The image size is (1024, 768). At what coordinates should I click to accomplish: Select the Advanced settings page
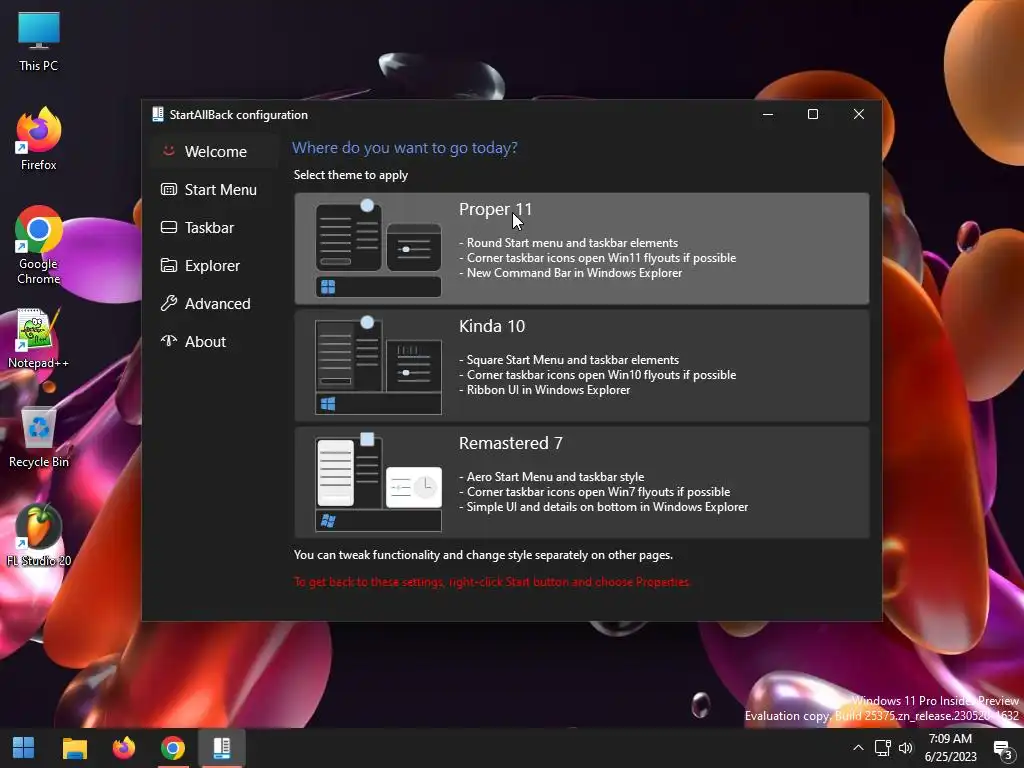click(x=214, y=303)
